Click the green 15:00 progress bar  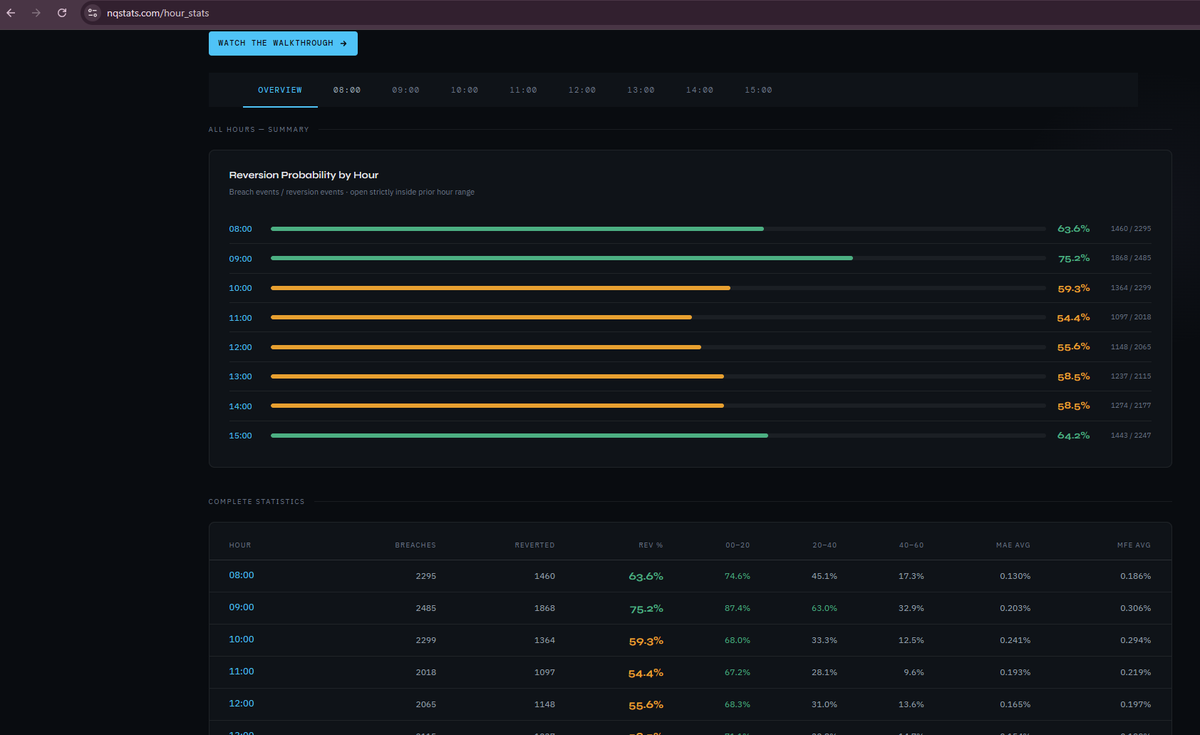[519, 435]
